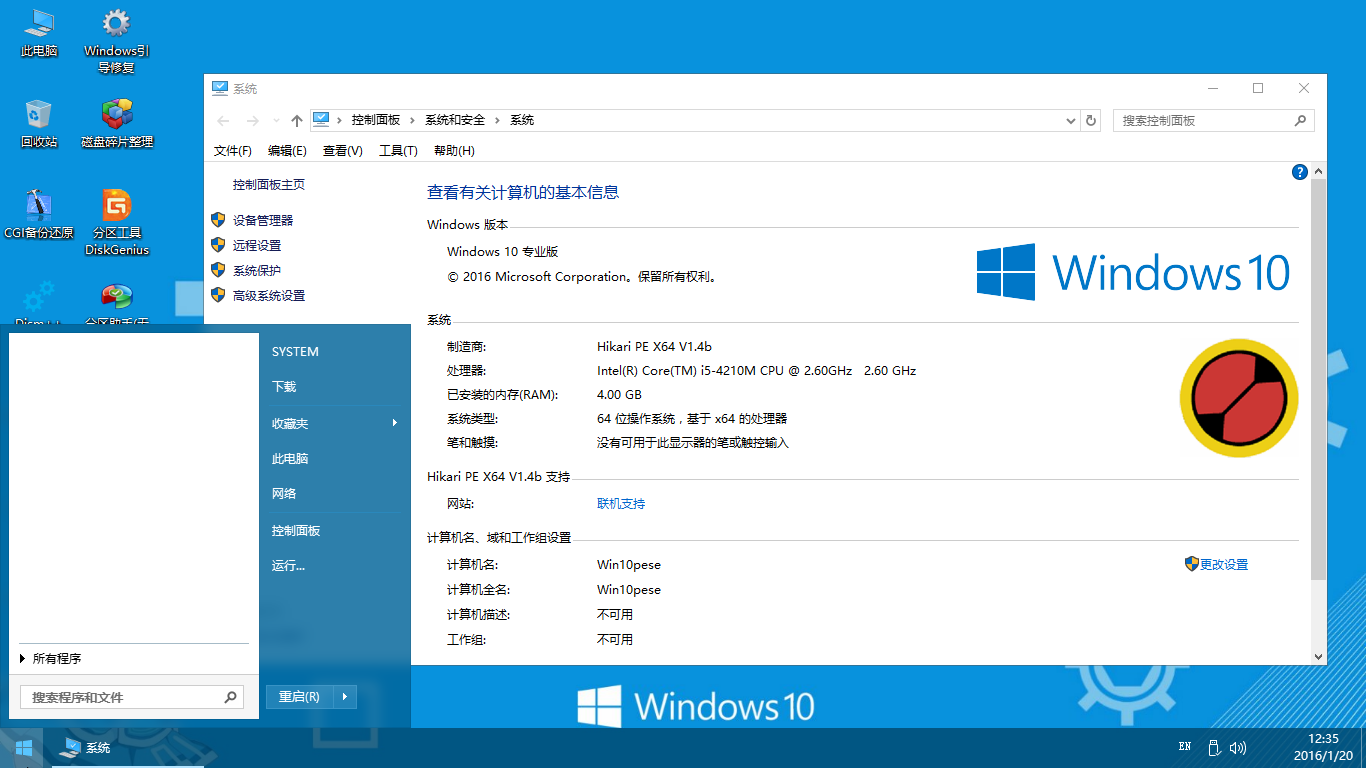Image resolution: width=1366 pixels, height=768 pixels.
Task: Click the scroll up arrow of the window scrollbar
Action: pos(1318,173)
